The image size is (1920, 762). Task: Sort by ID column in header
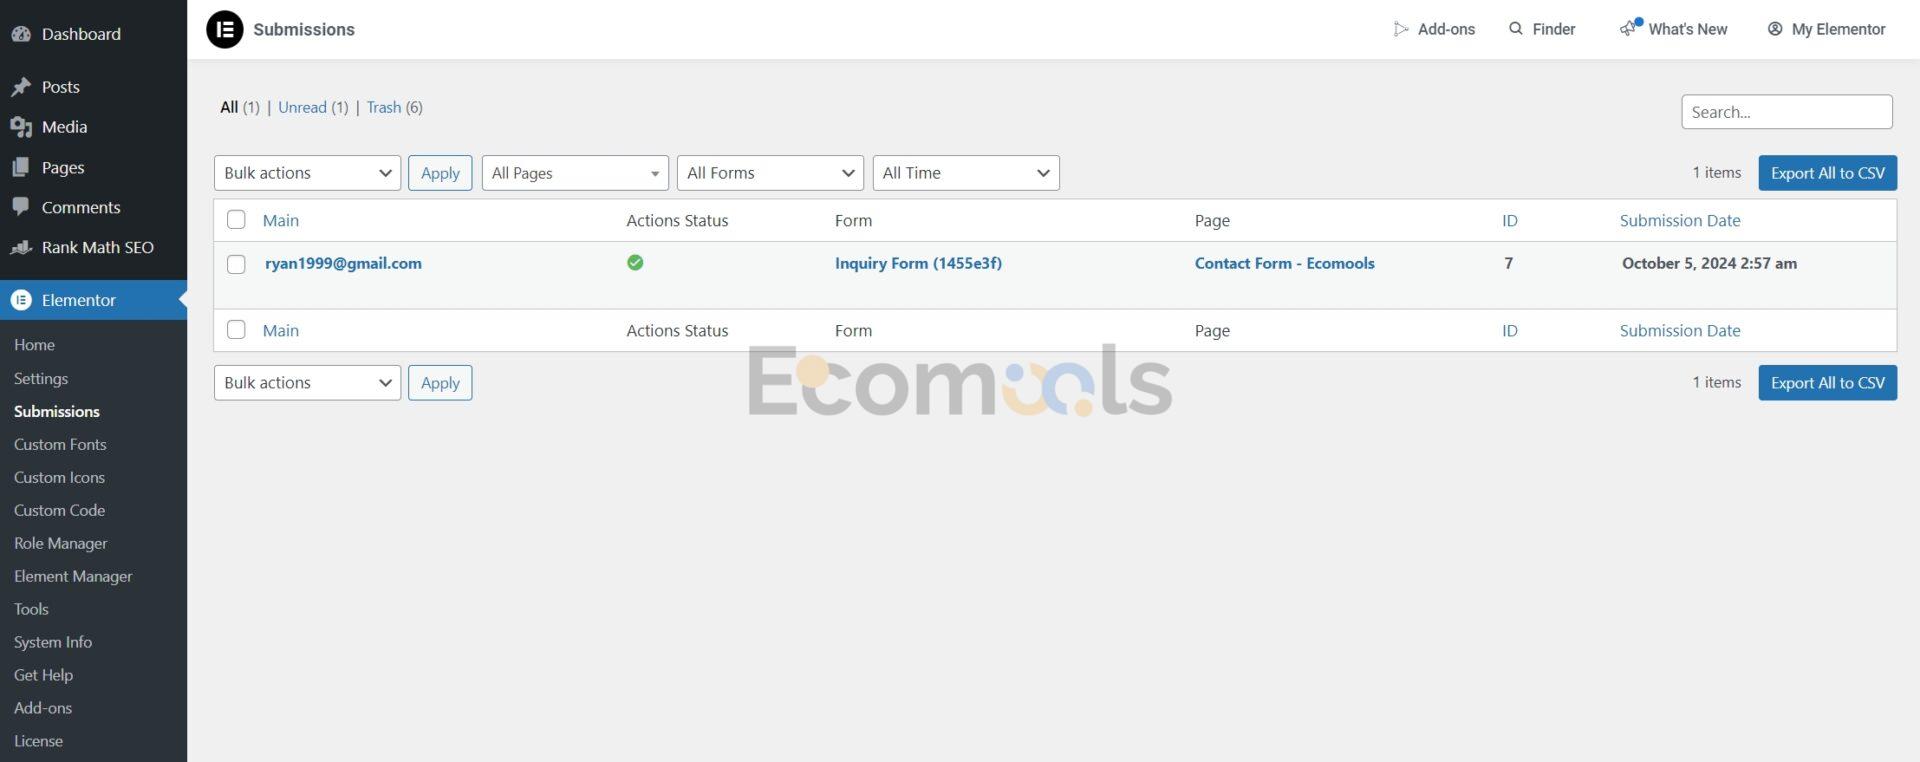click(1510, 221)
